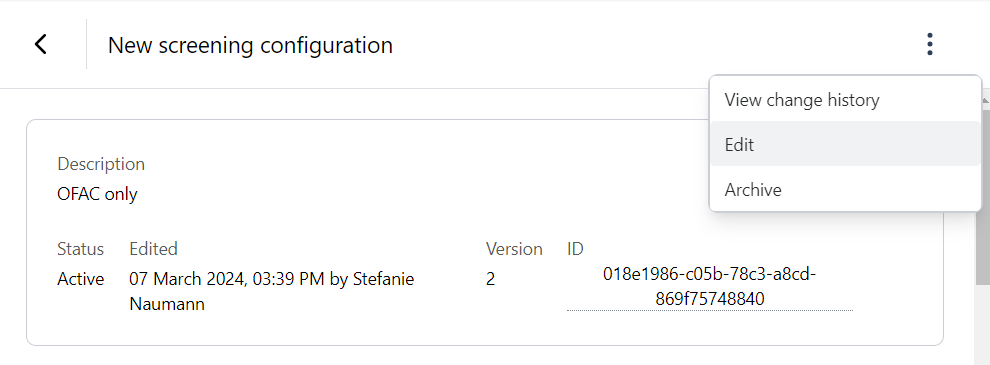Image resolution: width=990 pixels, height=365 pixels.
Task: Click the Stefanie Naumann editor name
Action: pos(271,291)
